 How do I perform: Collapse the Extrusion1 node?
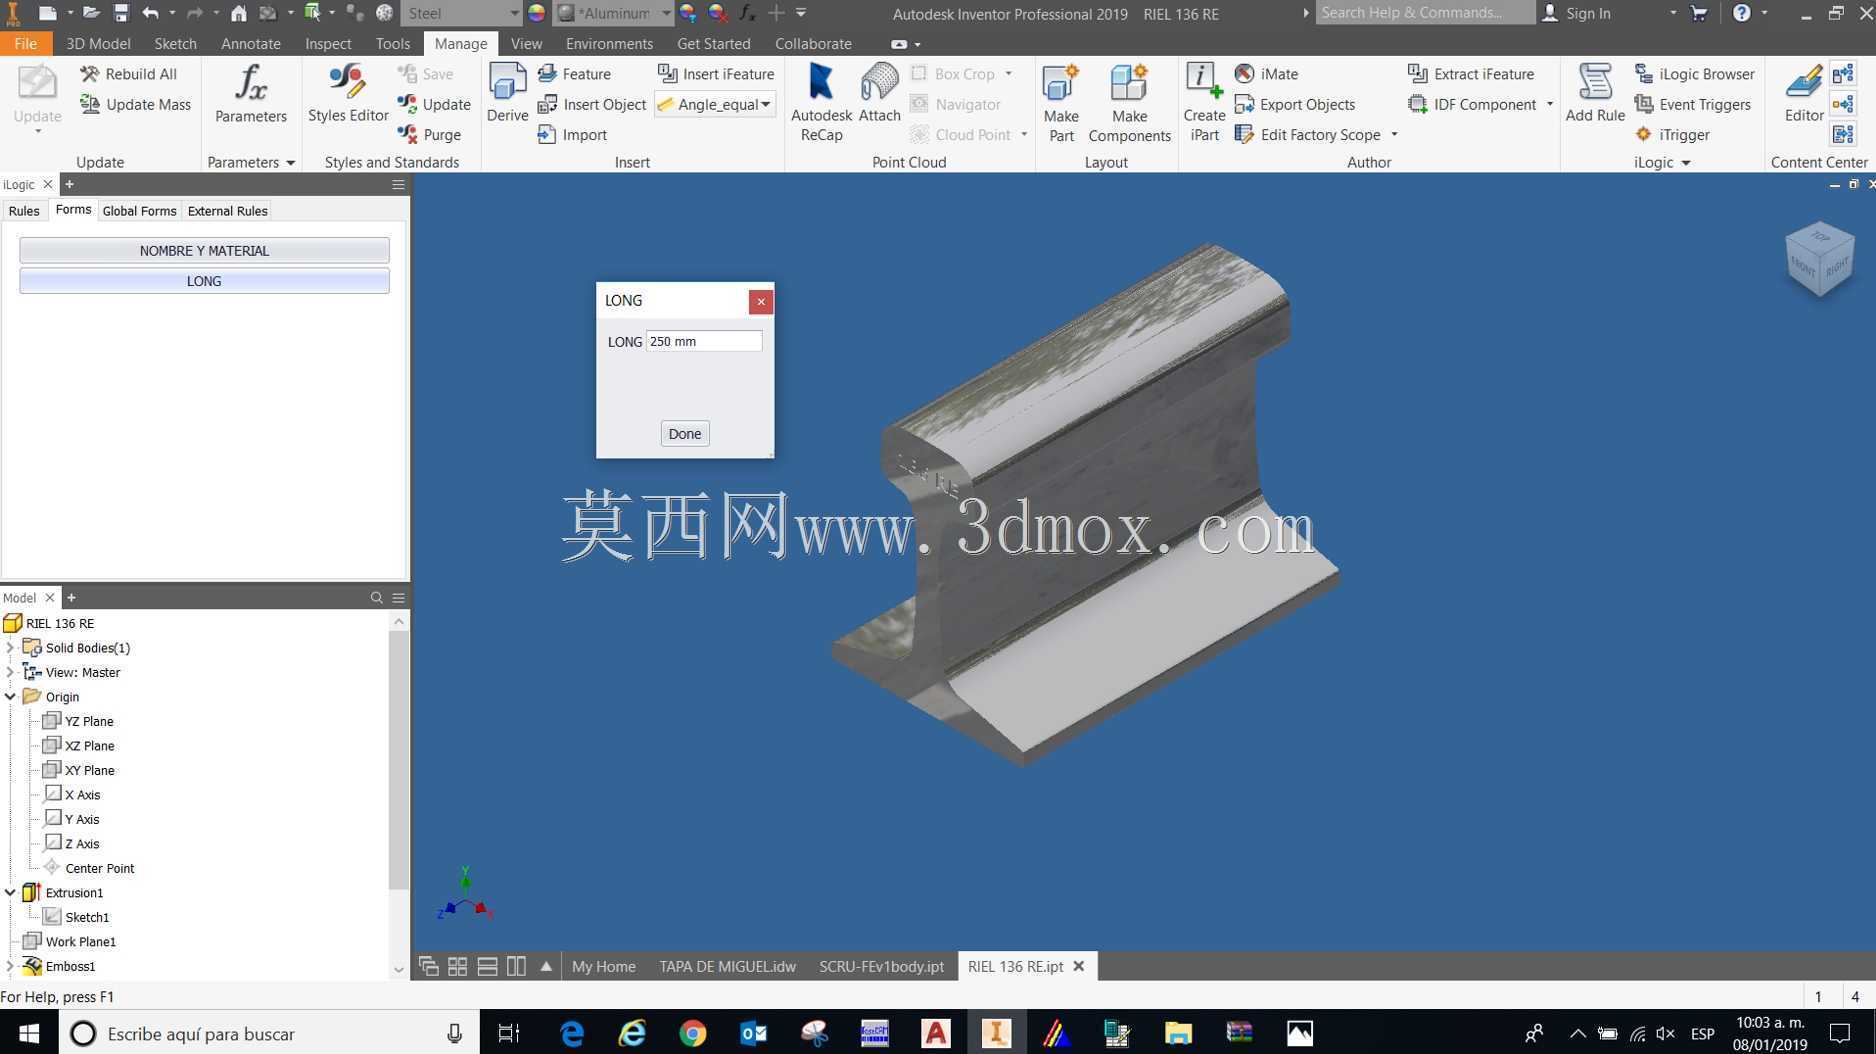pyautogui.click(x=10, y=893)
